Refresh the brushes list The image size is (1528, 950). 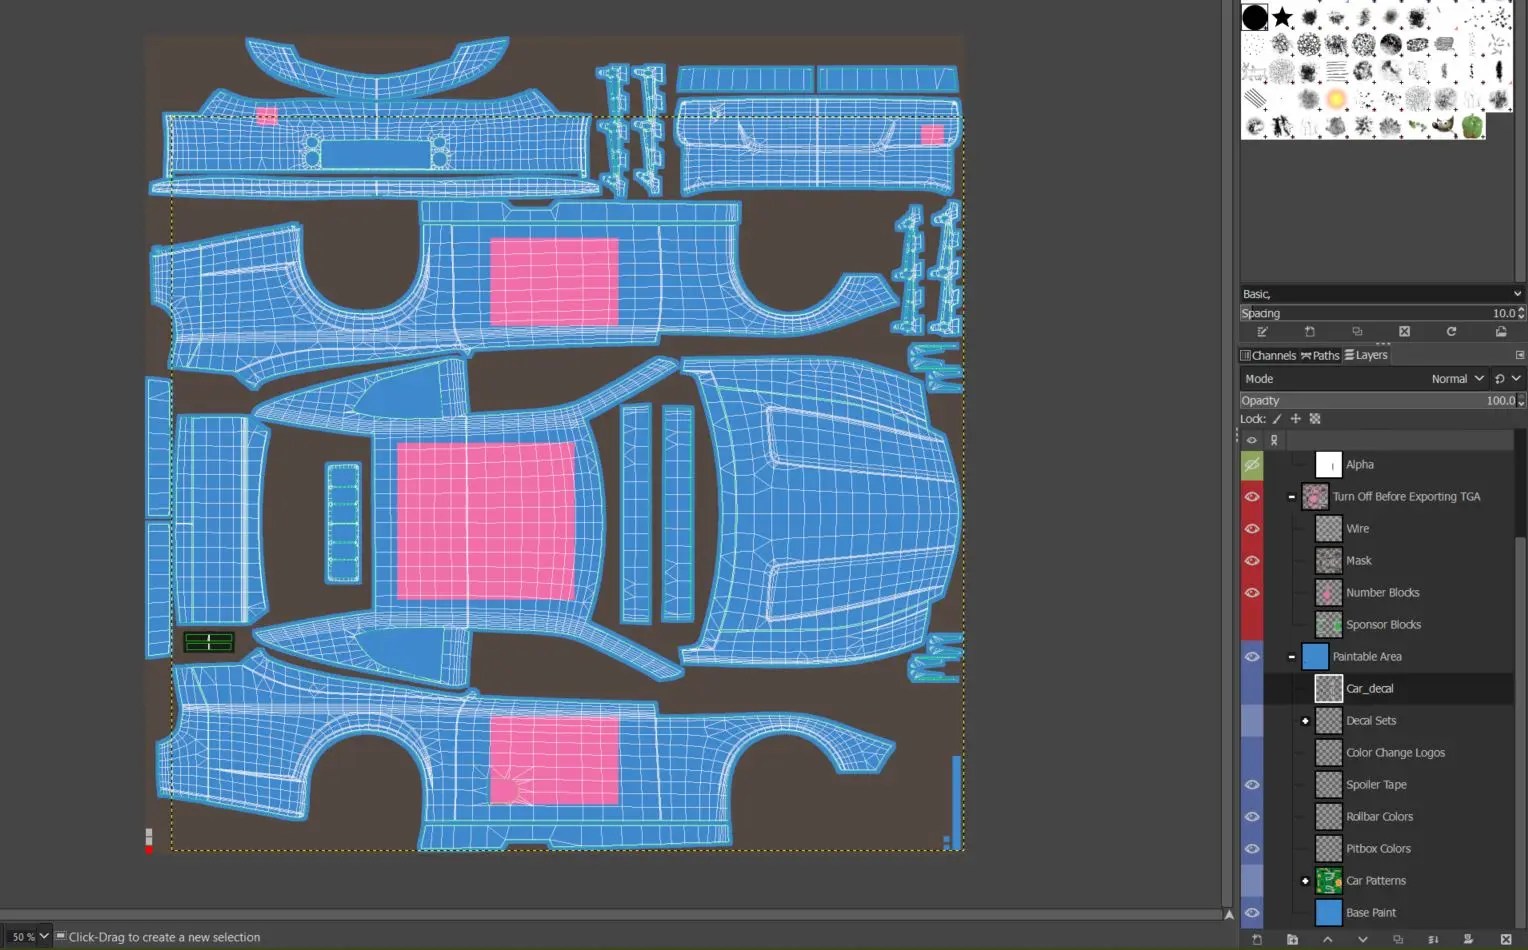pyautogui.click(x=1452, y=331)
